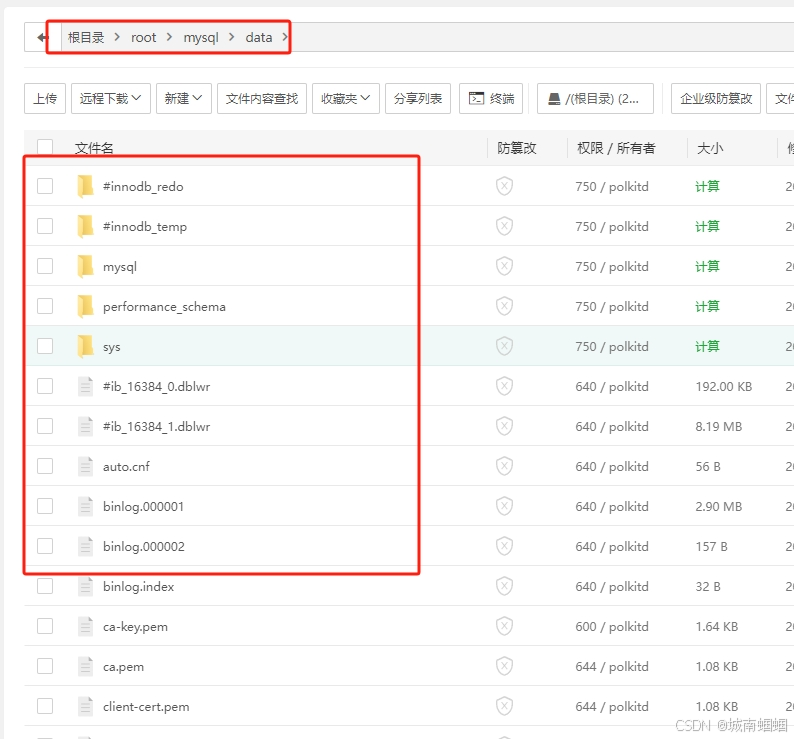Toggle tamper-proof shield for sys folder
794x739 pixels.
(x=504, y=346)
